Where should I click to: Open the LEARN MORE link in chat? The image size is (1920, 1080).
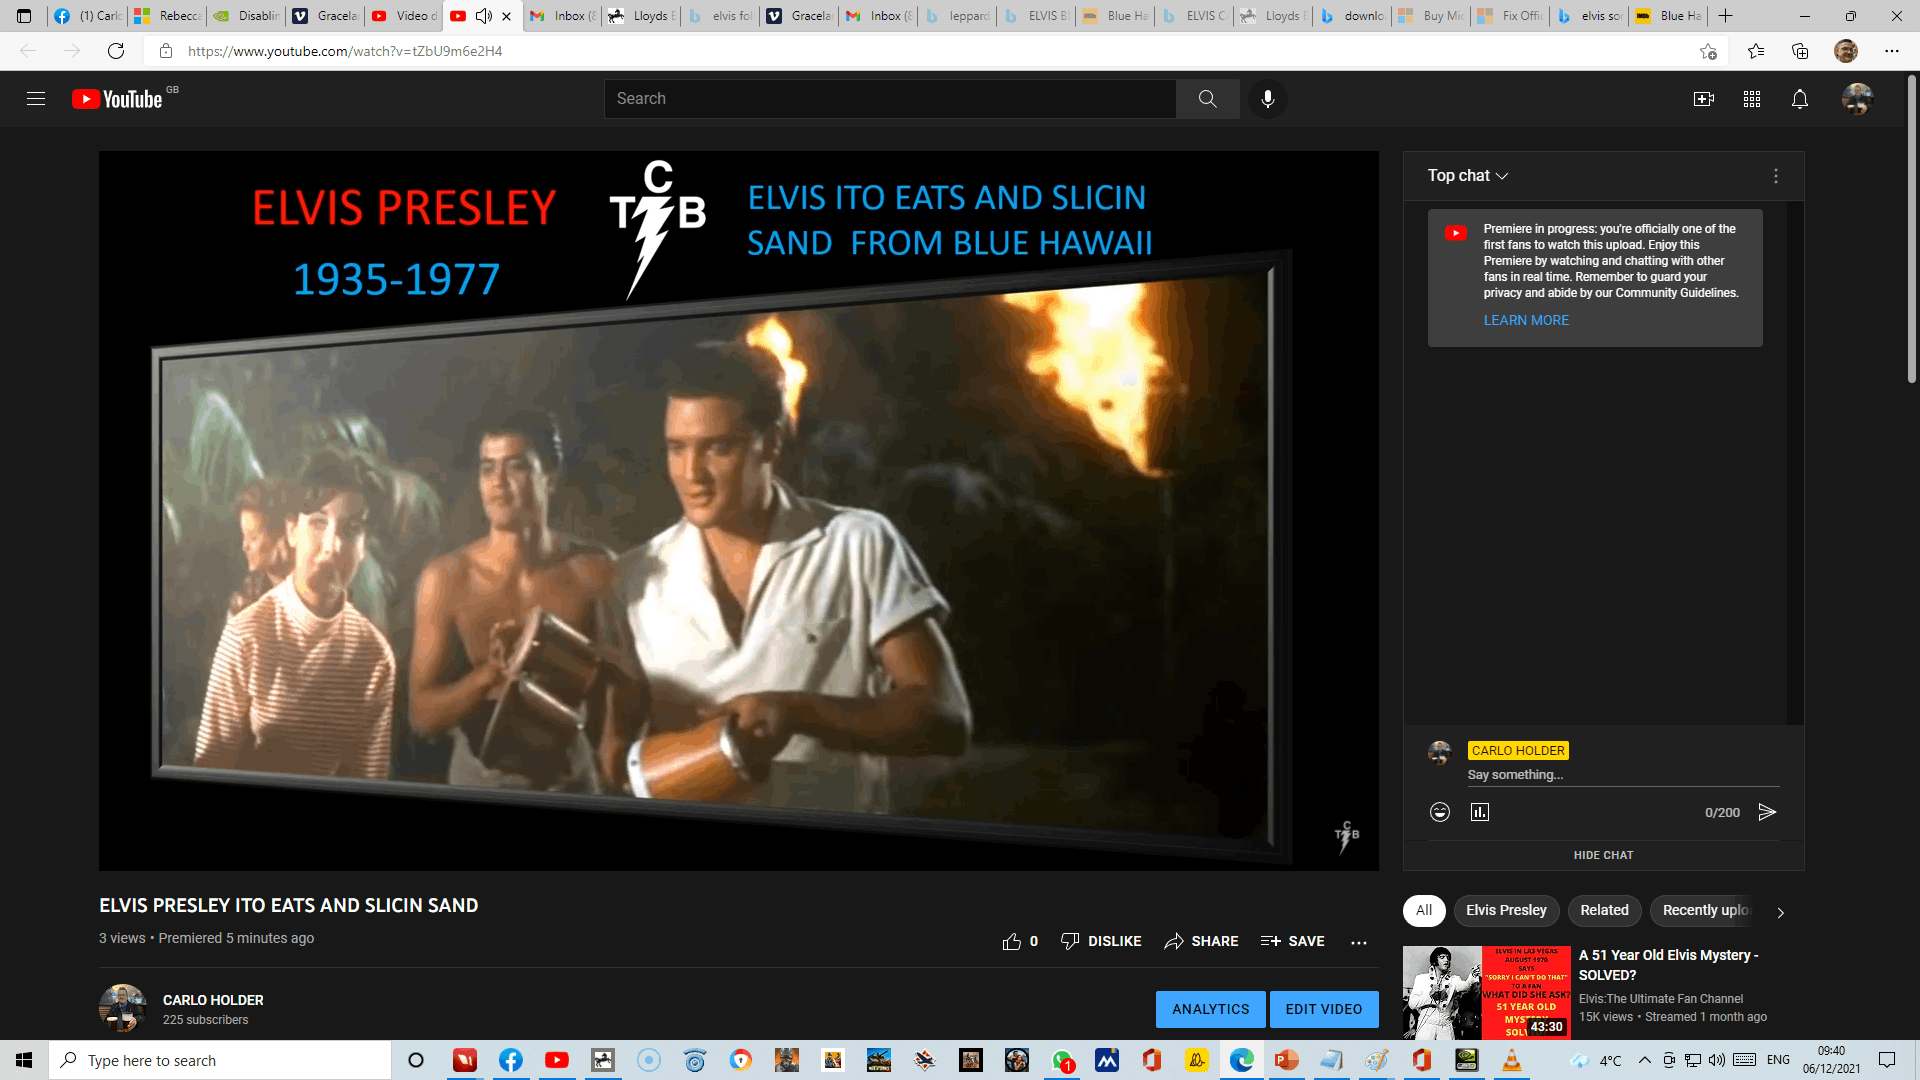(1526, 320)
